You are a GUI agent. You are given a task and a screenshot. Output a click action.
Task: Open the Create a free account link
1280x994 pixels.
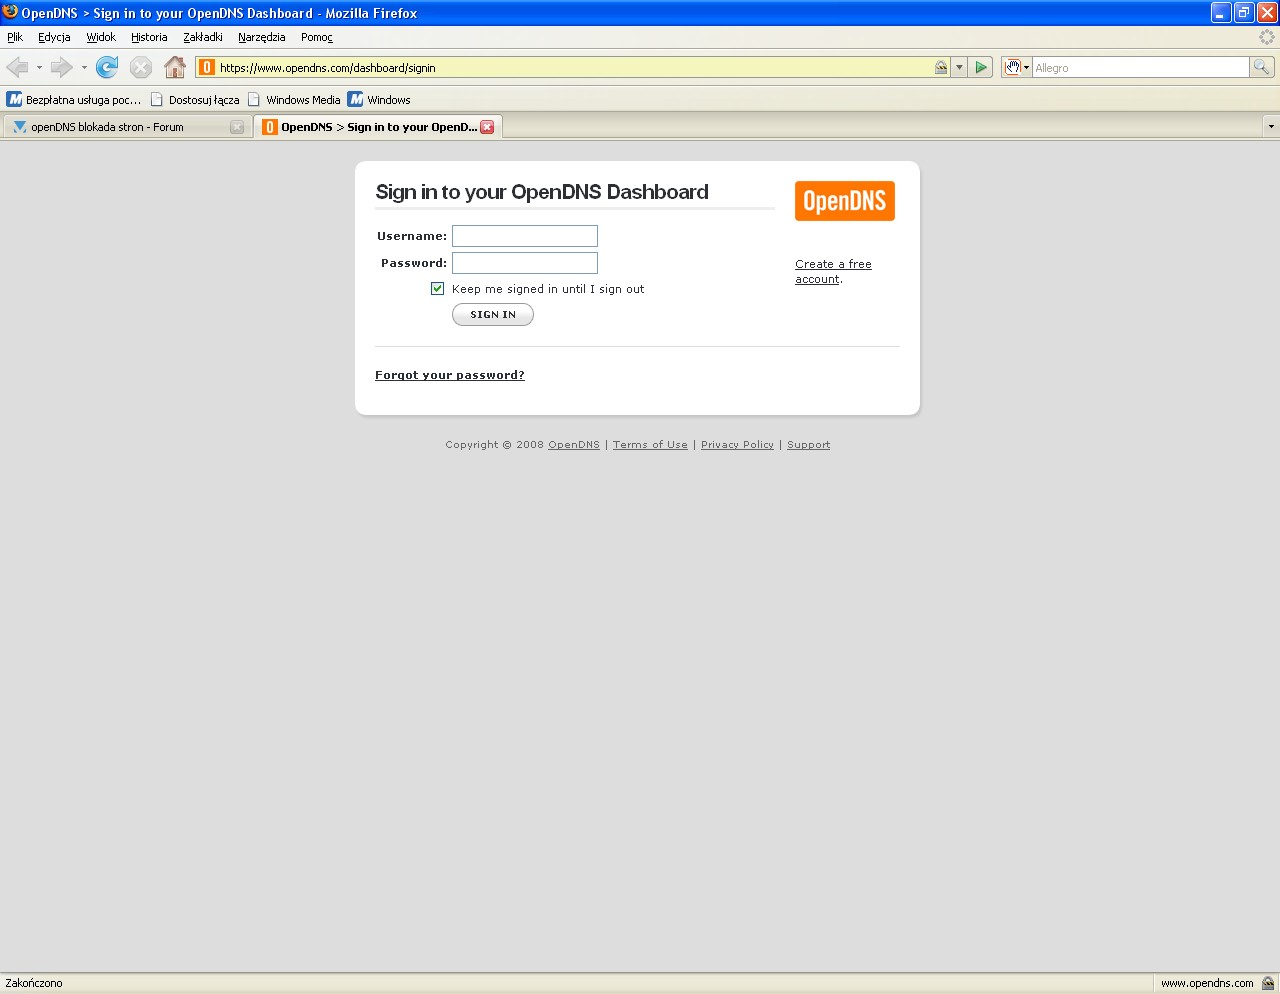coord(833,271)
